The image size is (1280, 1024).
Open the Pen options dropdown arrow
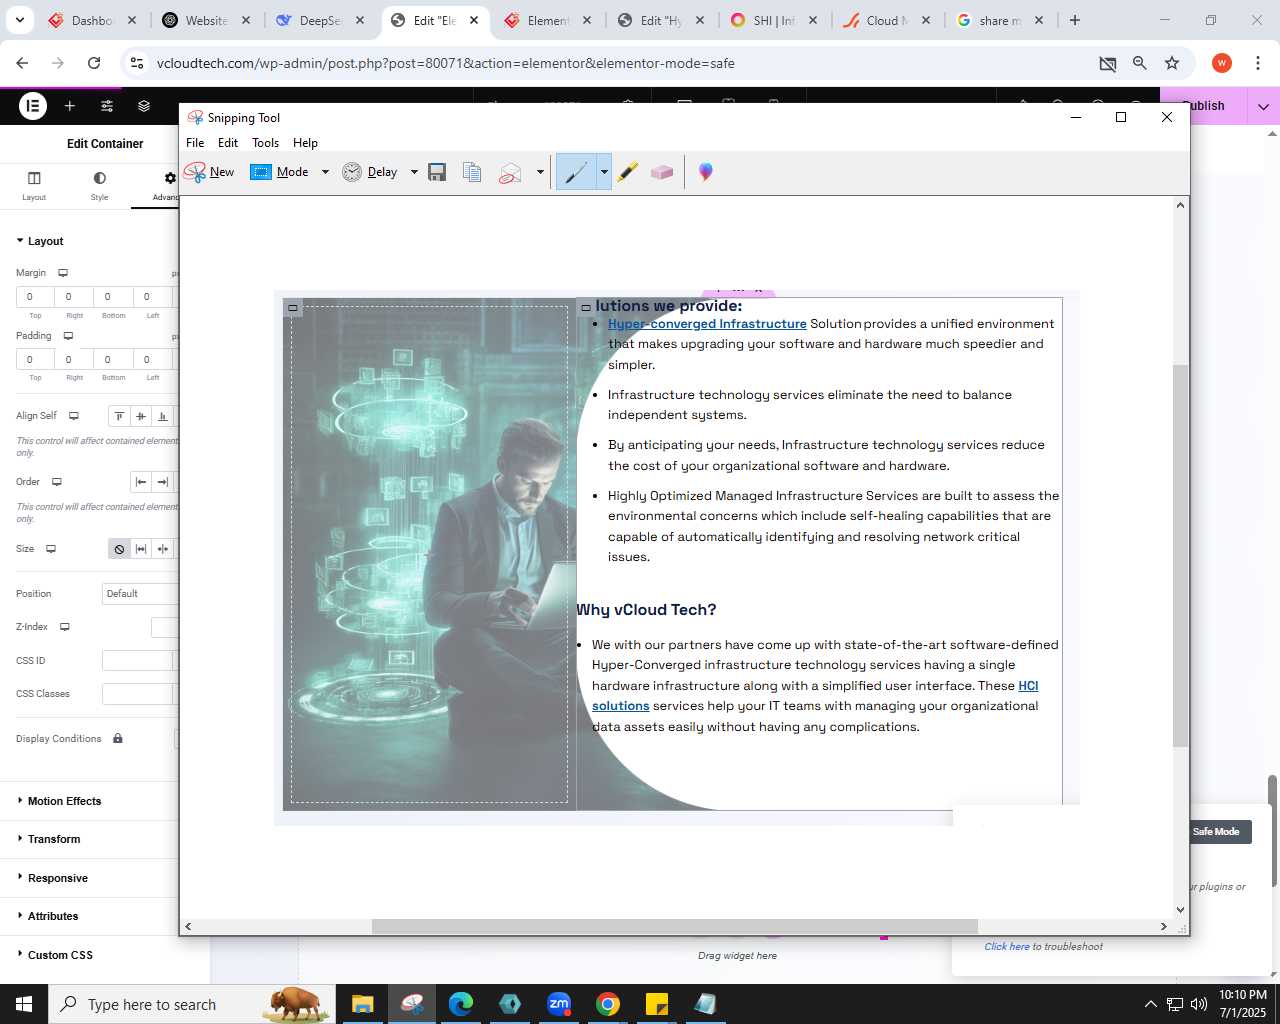click(x=604, y=172)
